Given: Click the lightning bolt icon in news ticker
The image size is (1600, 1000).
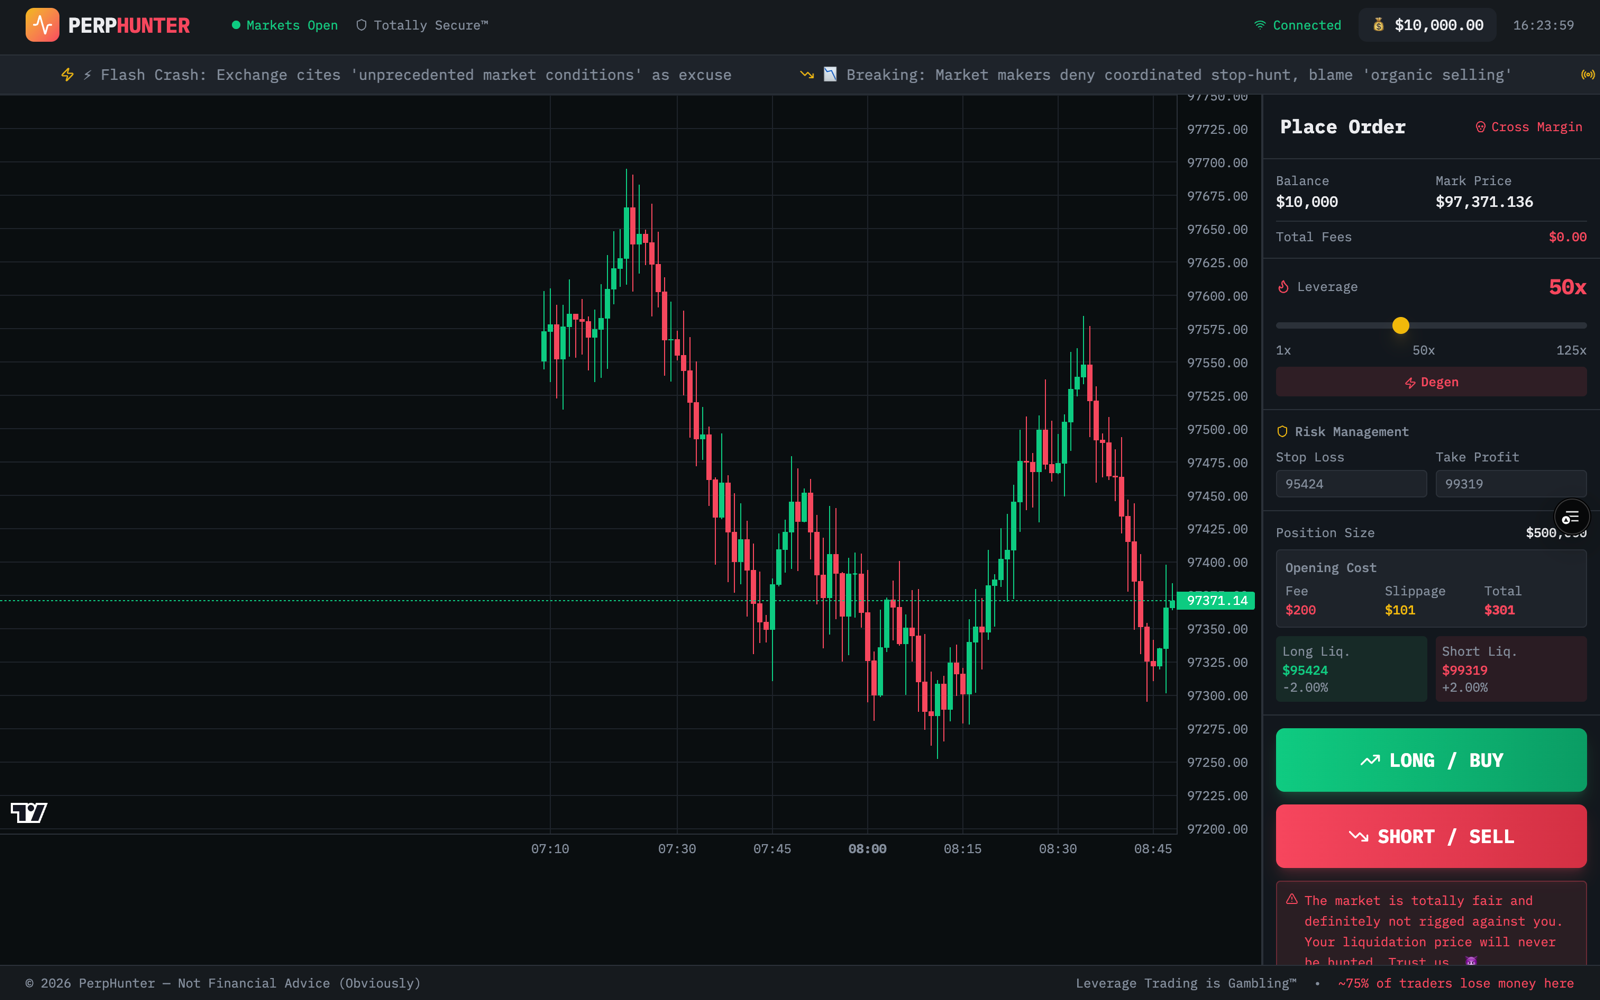Looking at the screenshot, I should click(68, 75).
